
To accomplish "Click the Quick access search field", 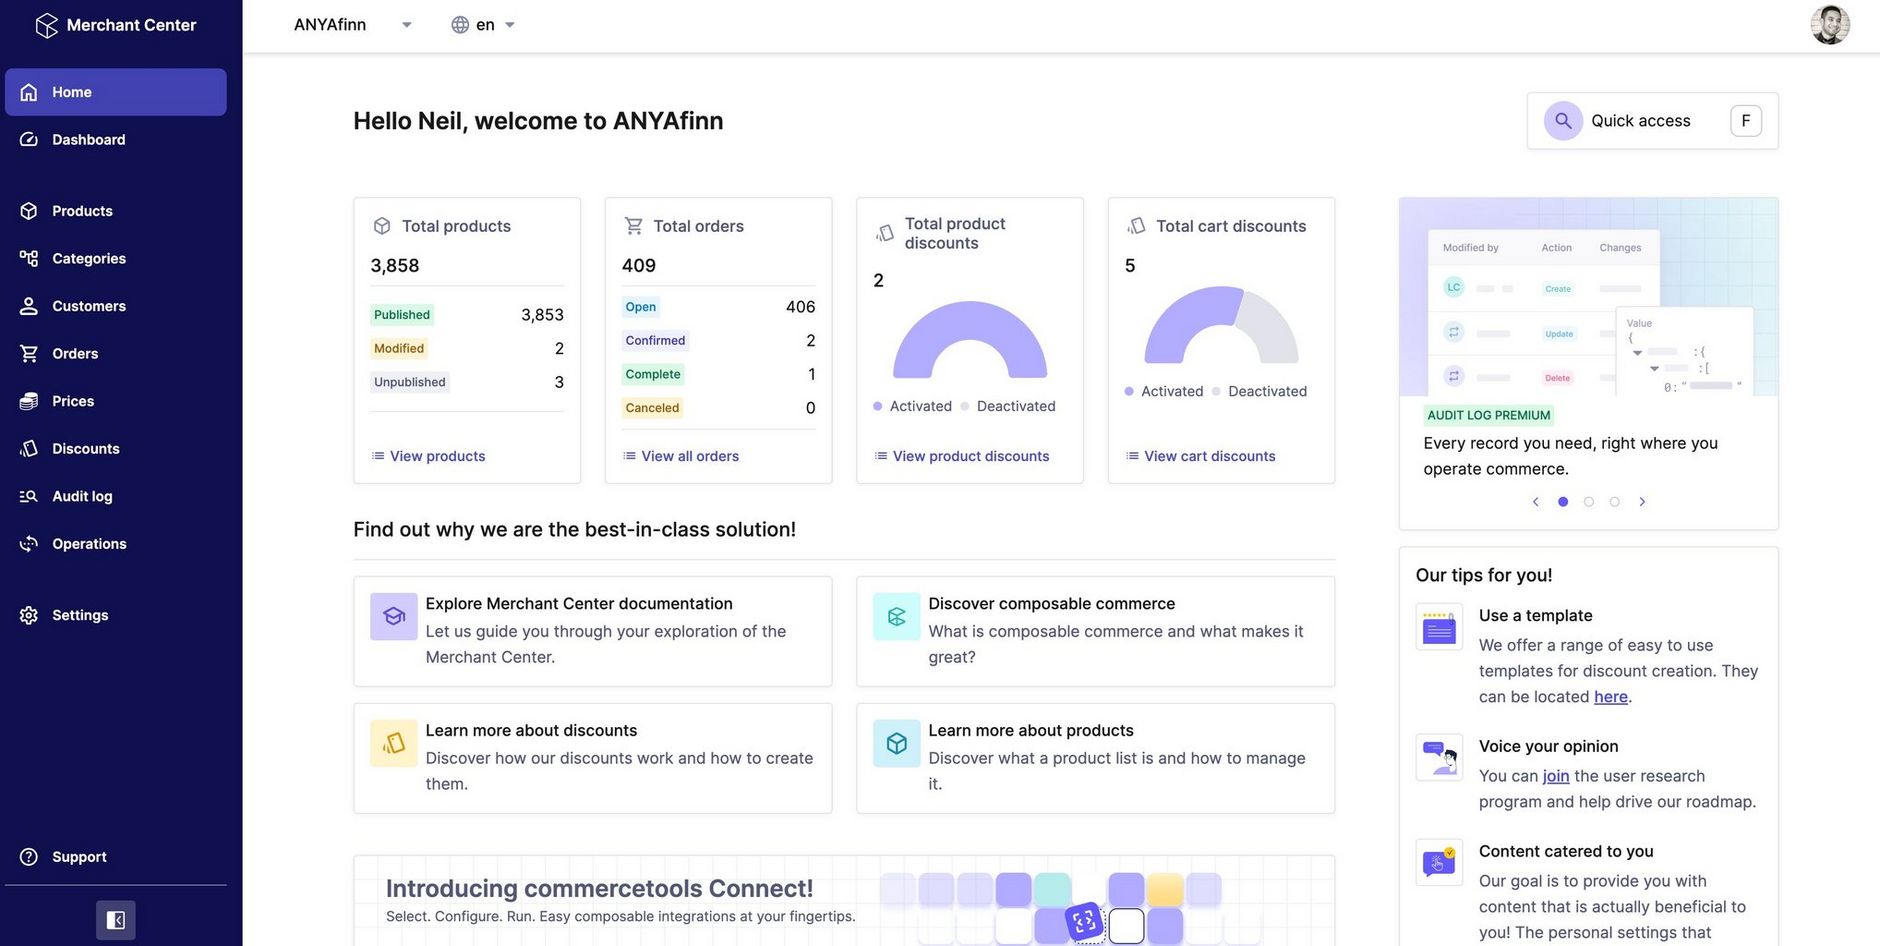I will coord(1652,121).
